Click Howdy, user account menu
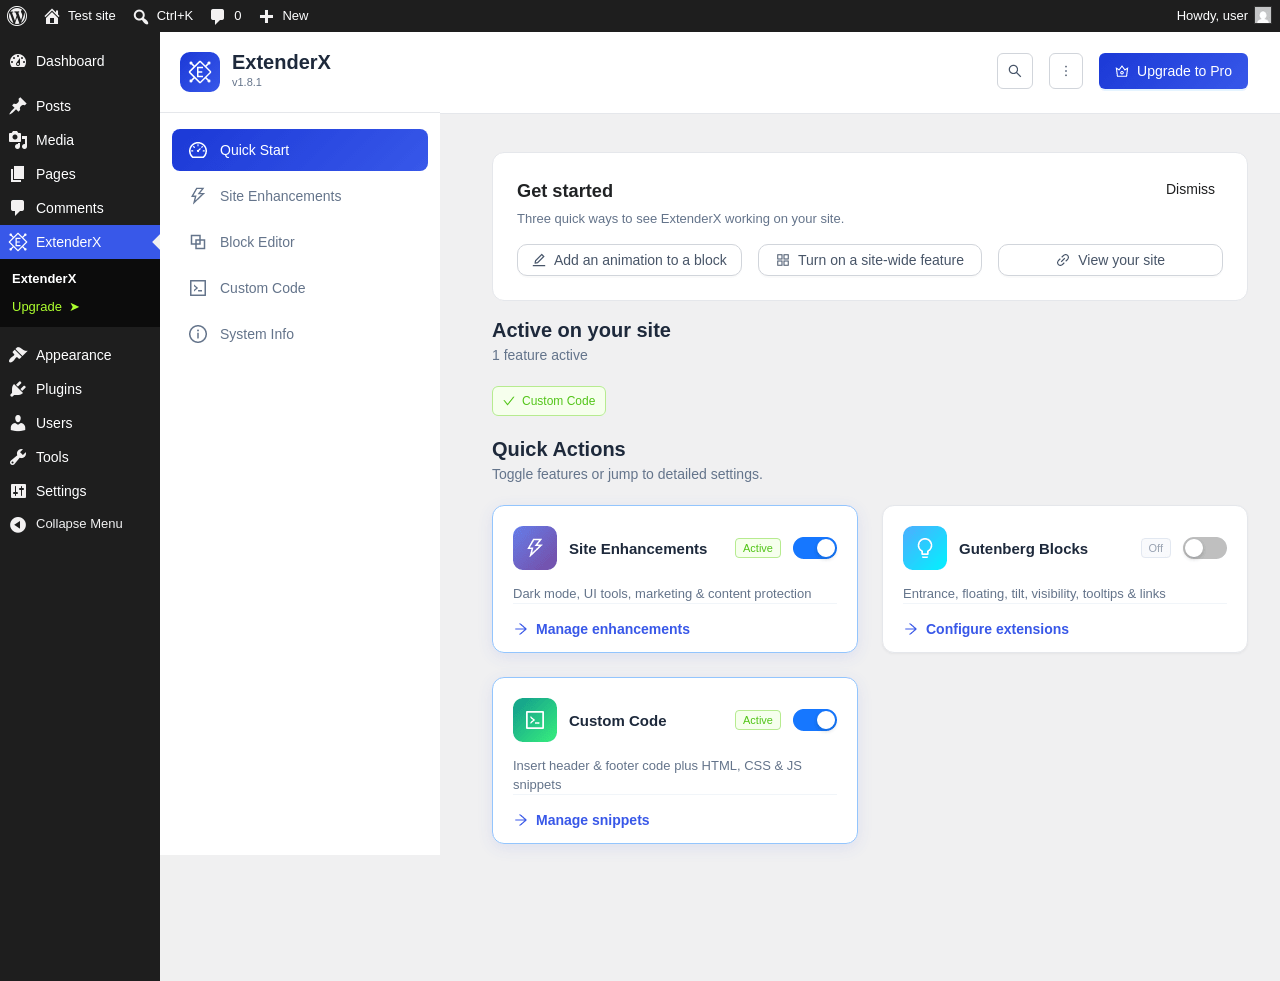1280x981 pixels. pos(1223,16)
